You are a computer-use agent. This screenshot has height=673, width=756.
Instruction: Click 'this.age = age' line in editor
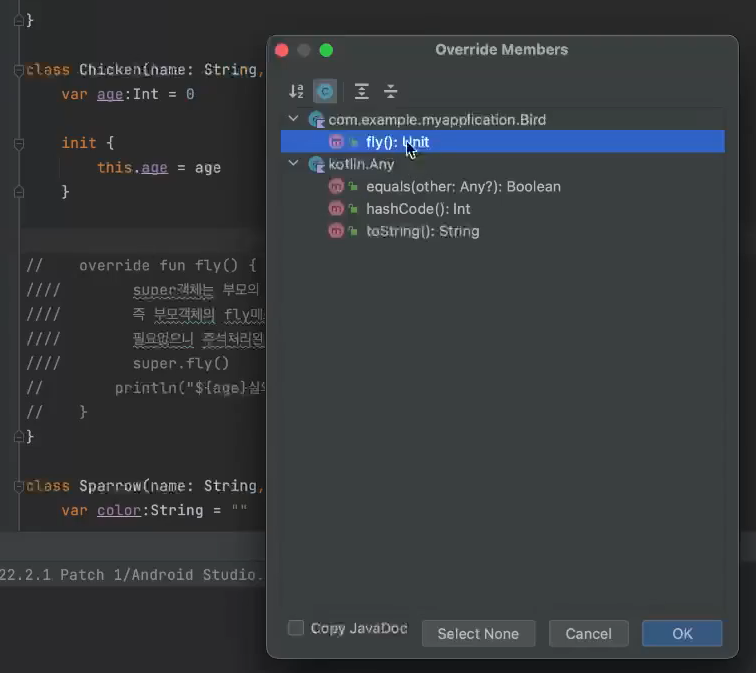click(159, 168)
